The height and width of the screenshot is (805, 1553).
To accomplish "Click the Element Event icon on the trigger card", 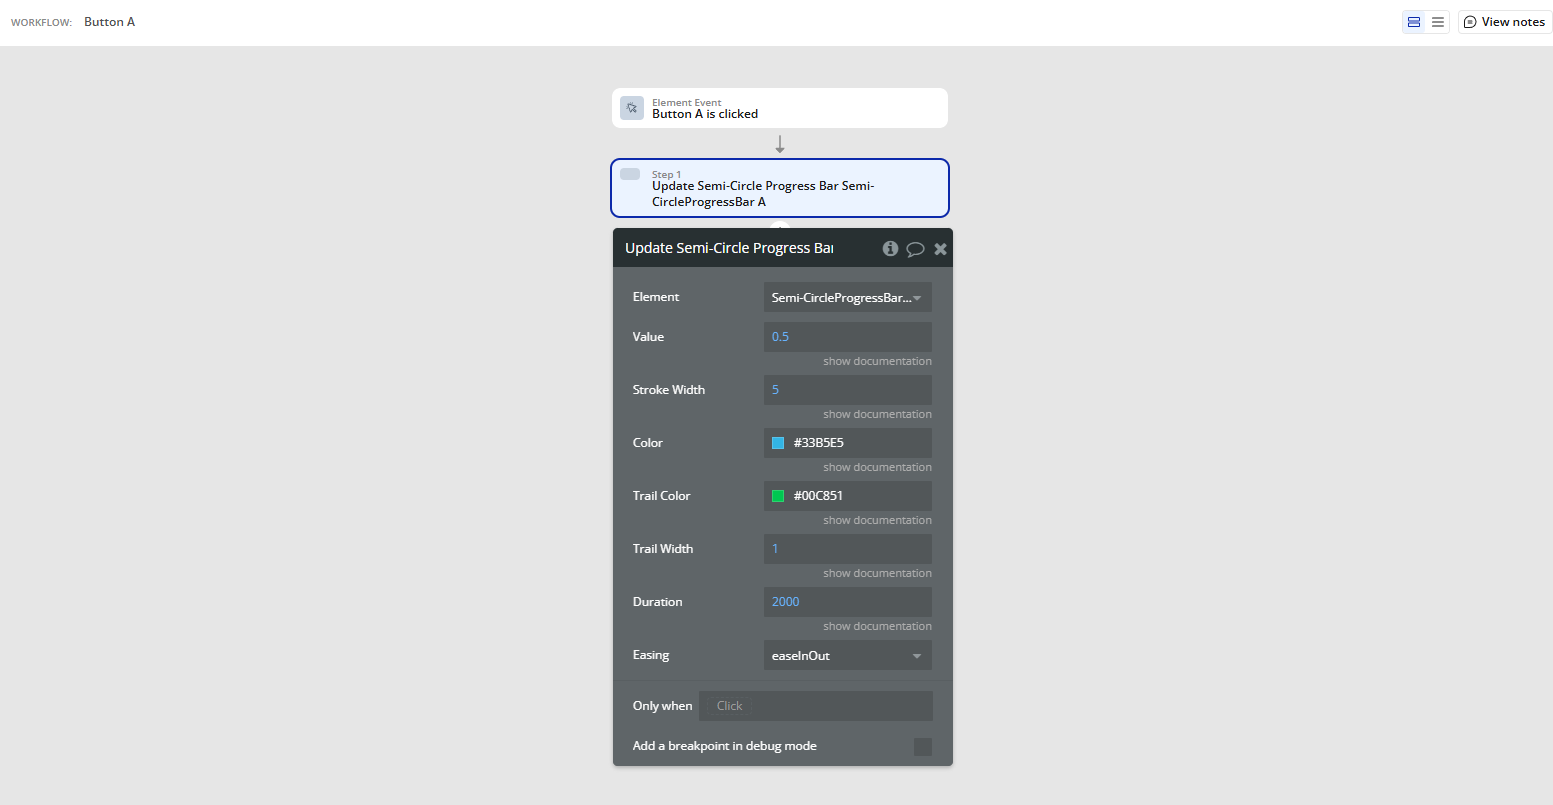I will [x=632, y=107].
